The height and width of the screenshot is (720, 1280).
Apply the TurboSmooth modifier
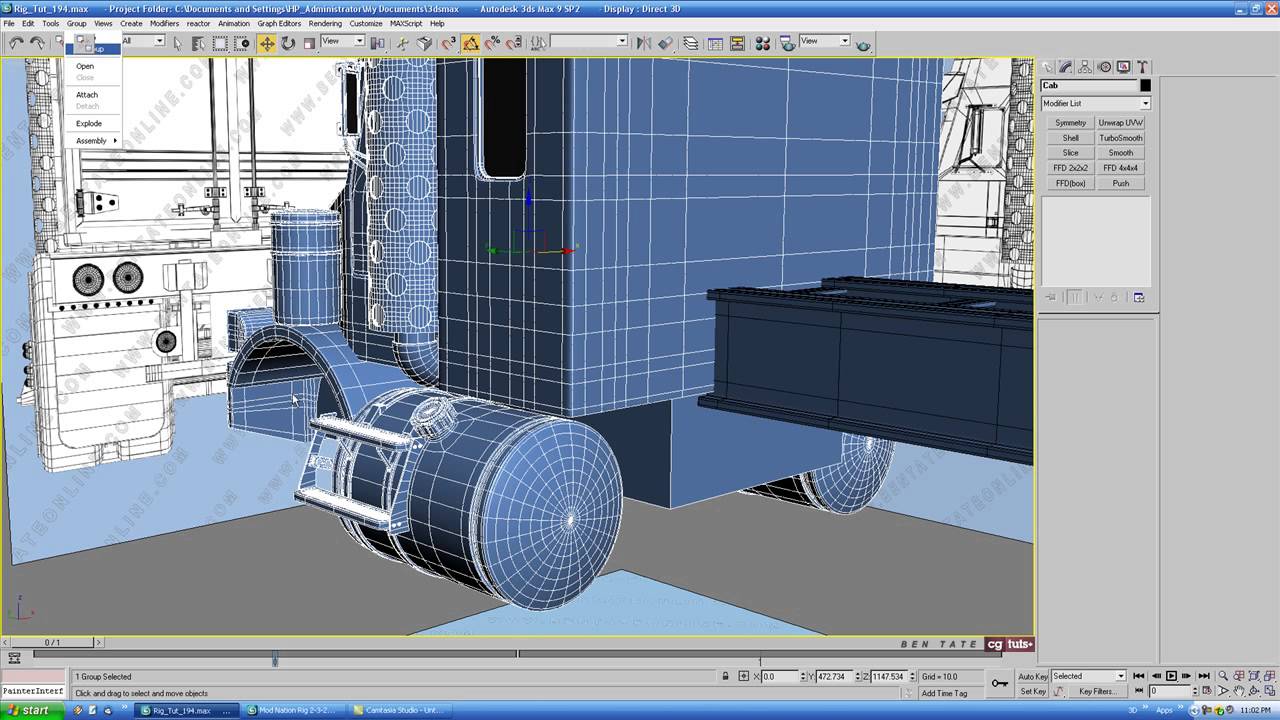tap(1120, 138)
